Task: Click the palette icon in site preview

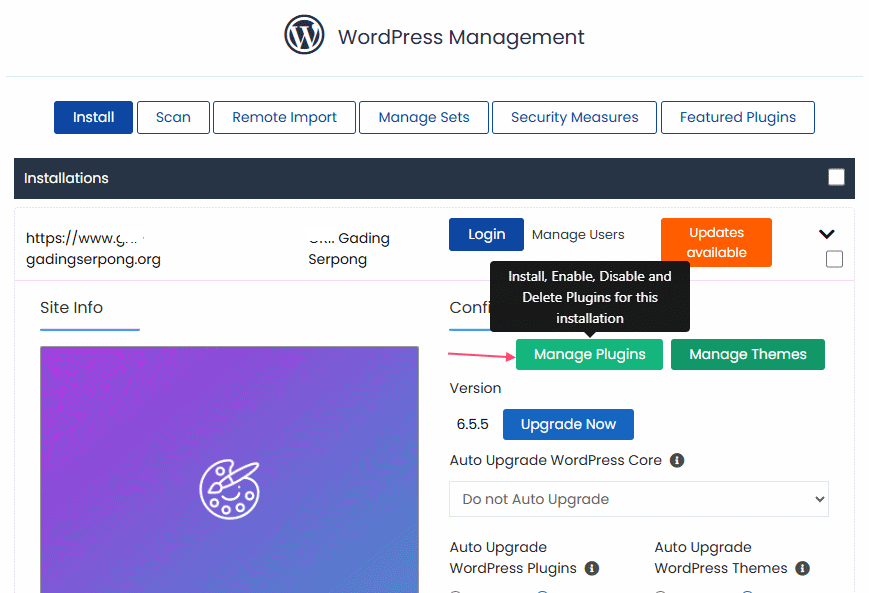Action: [x=229, y=489]
